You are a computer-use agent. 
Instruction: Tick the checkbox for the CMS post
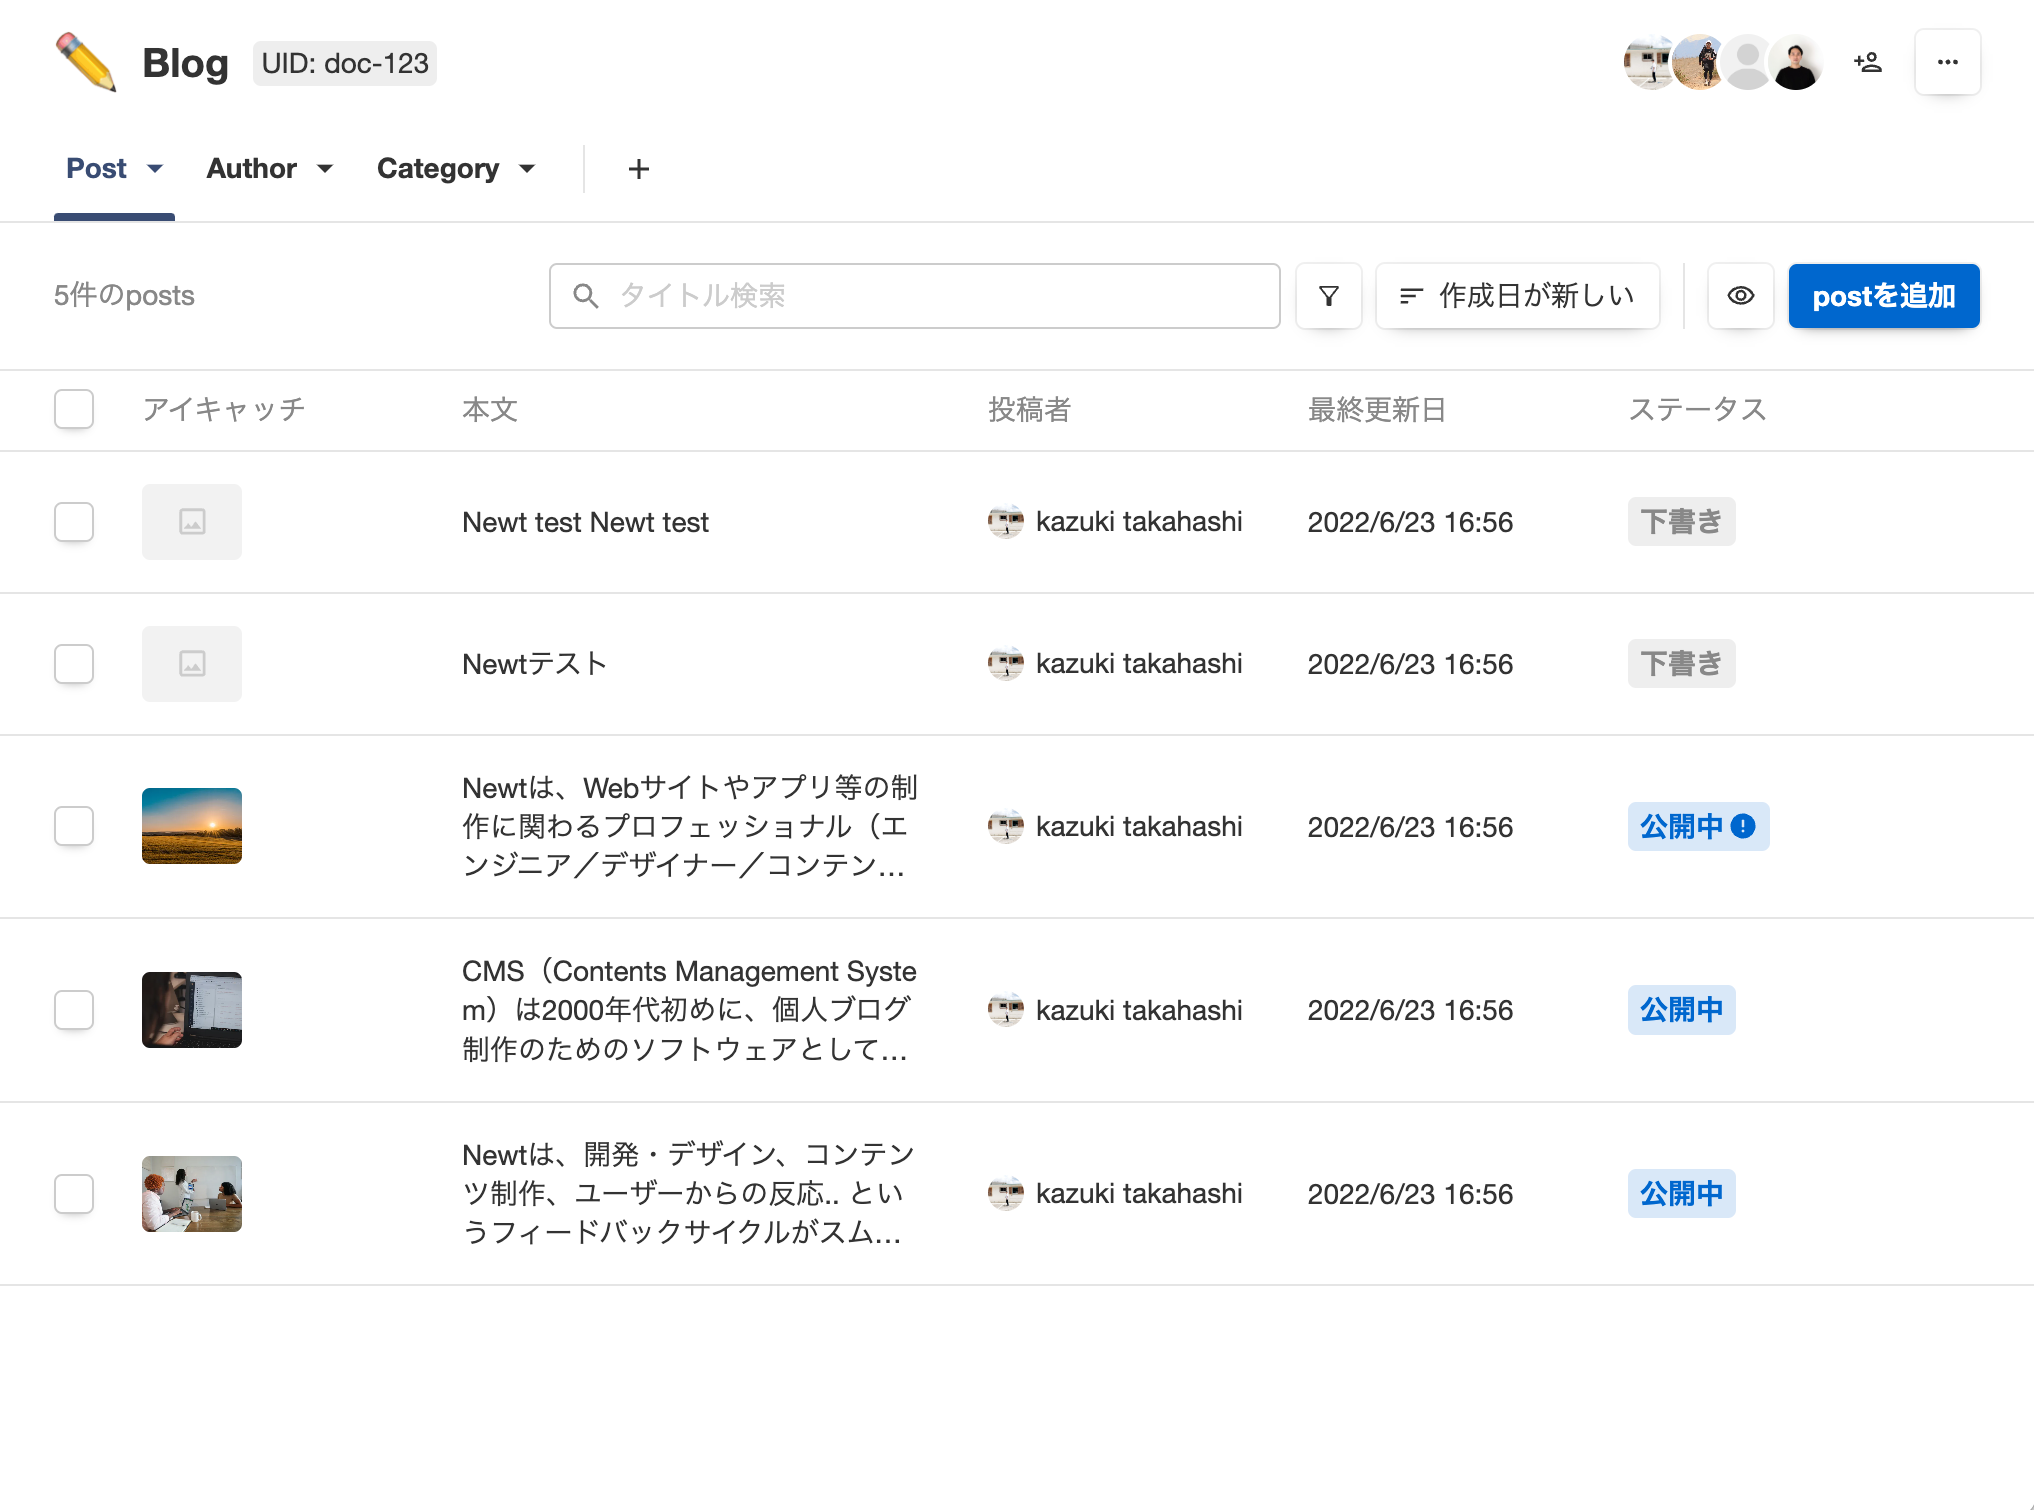[x=74, y=1010]
